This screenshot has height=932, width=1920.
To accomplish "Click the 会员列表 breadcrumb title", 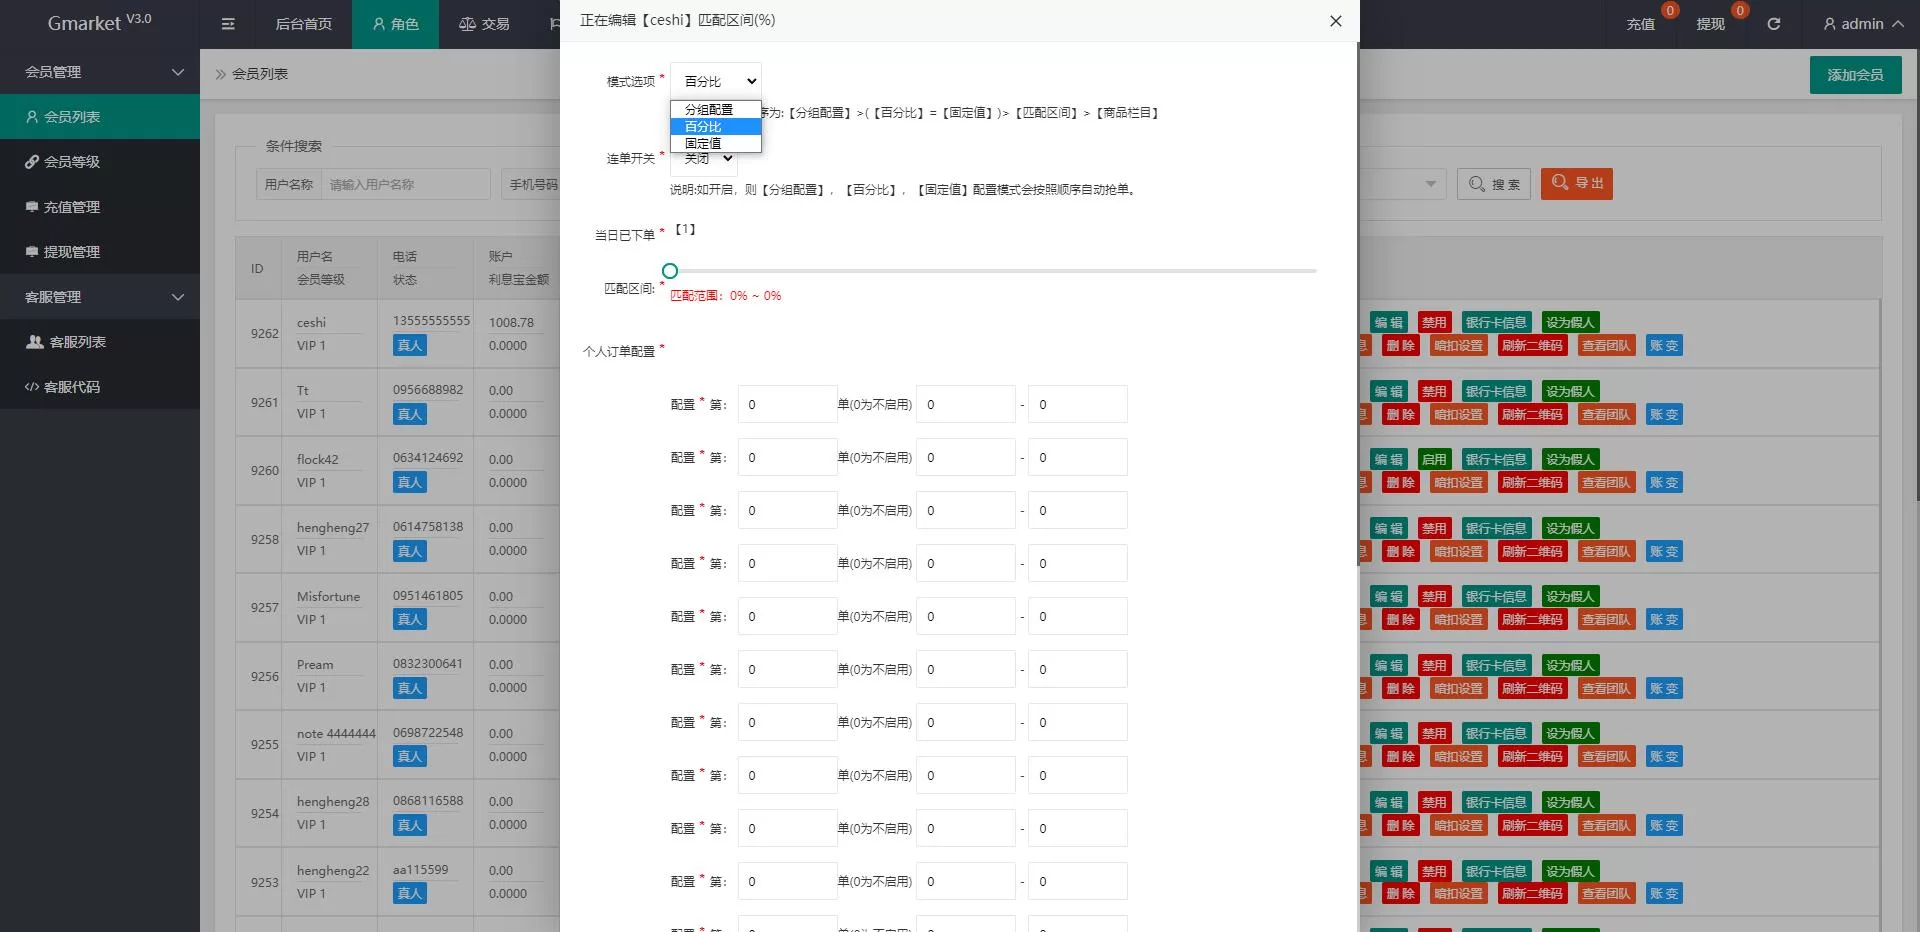I will pos(260,74).
